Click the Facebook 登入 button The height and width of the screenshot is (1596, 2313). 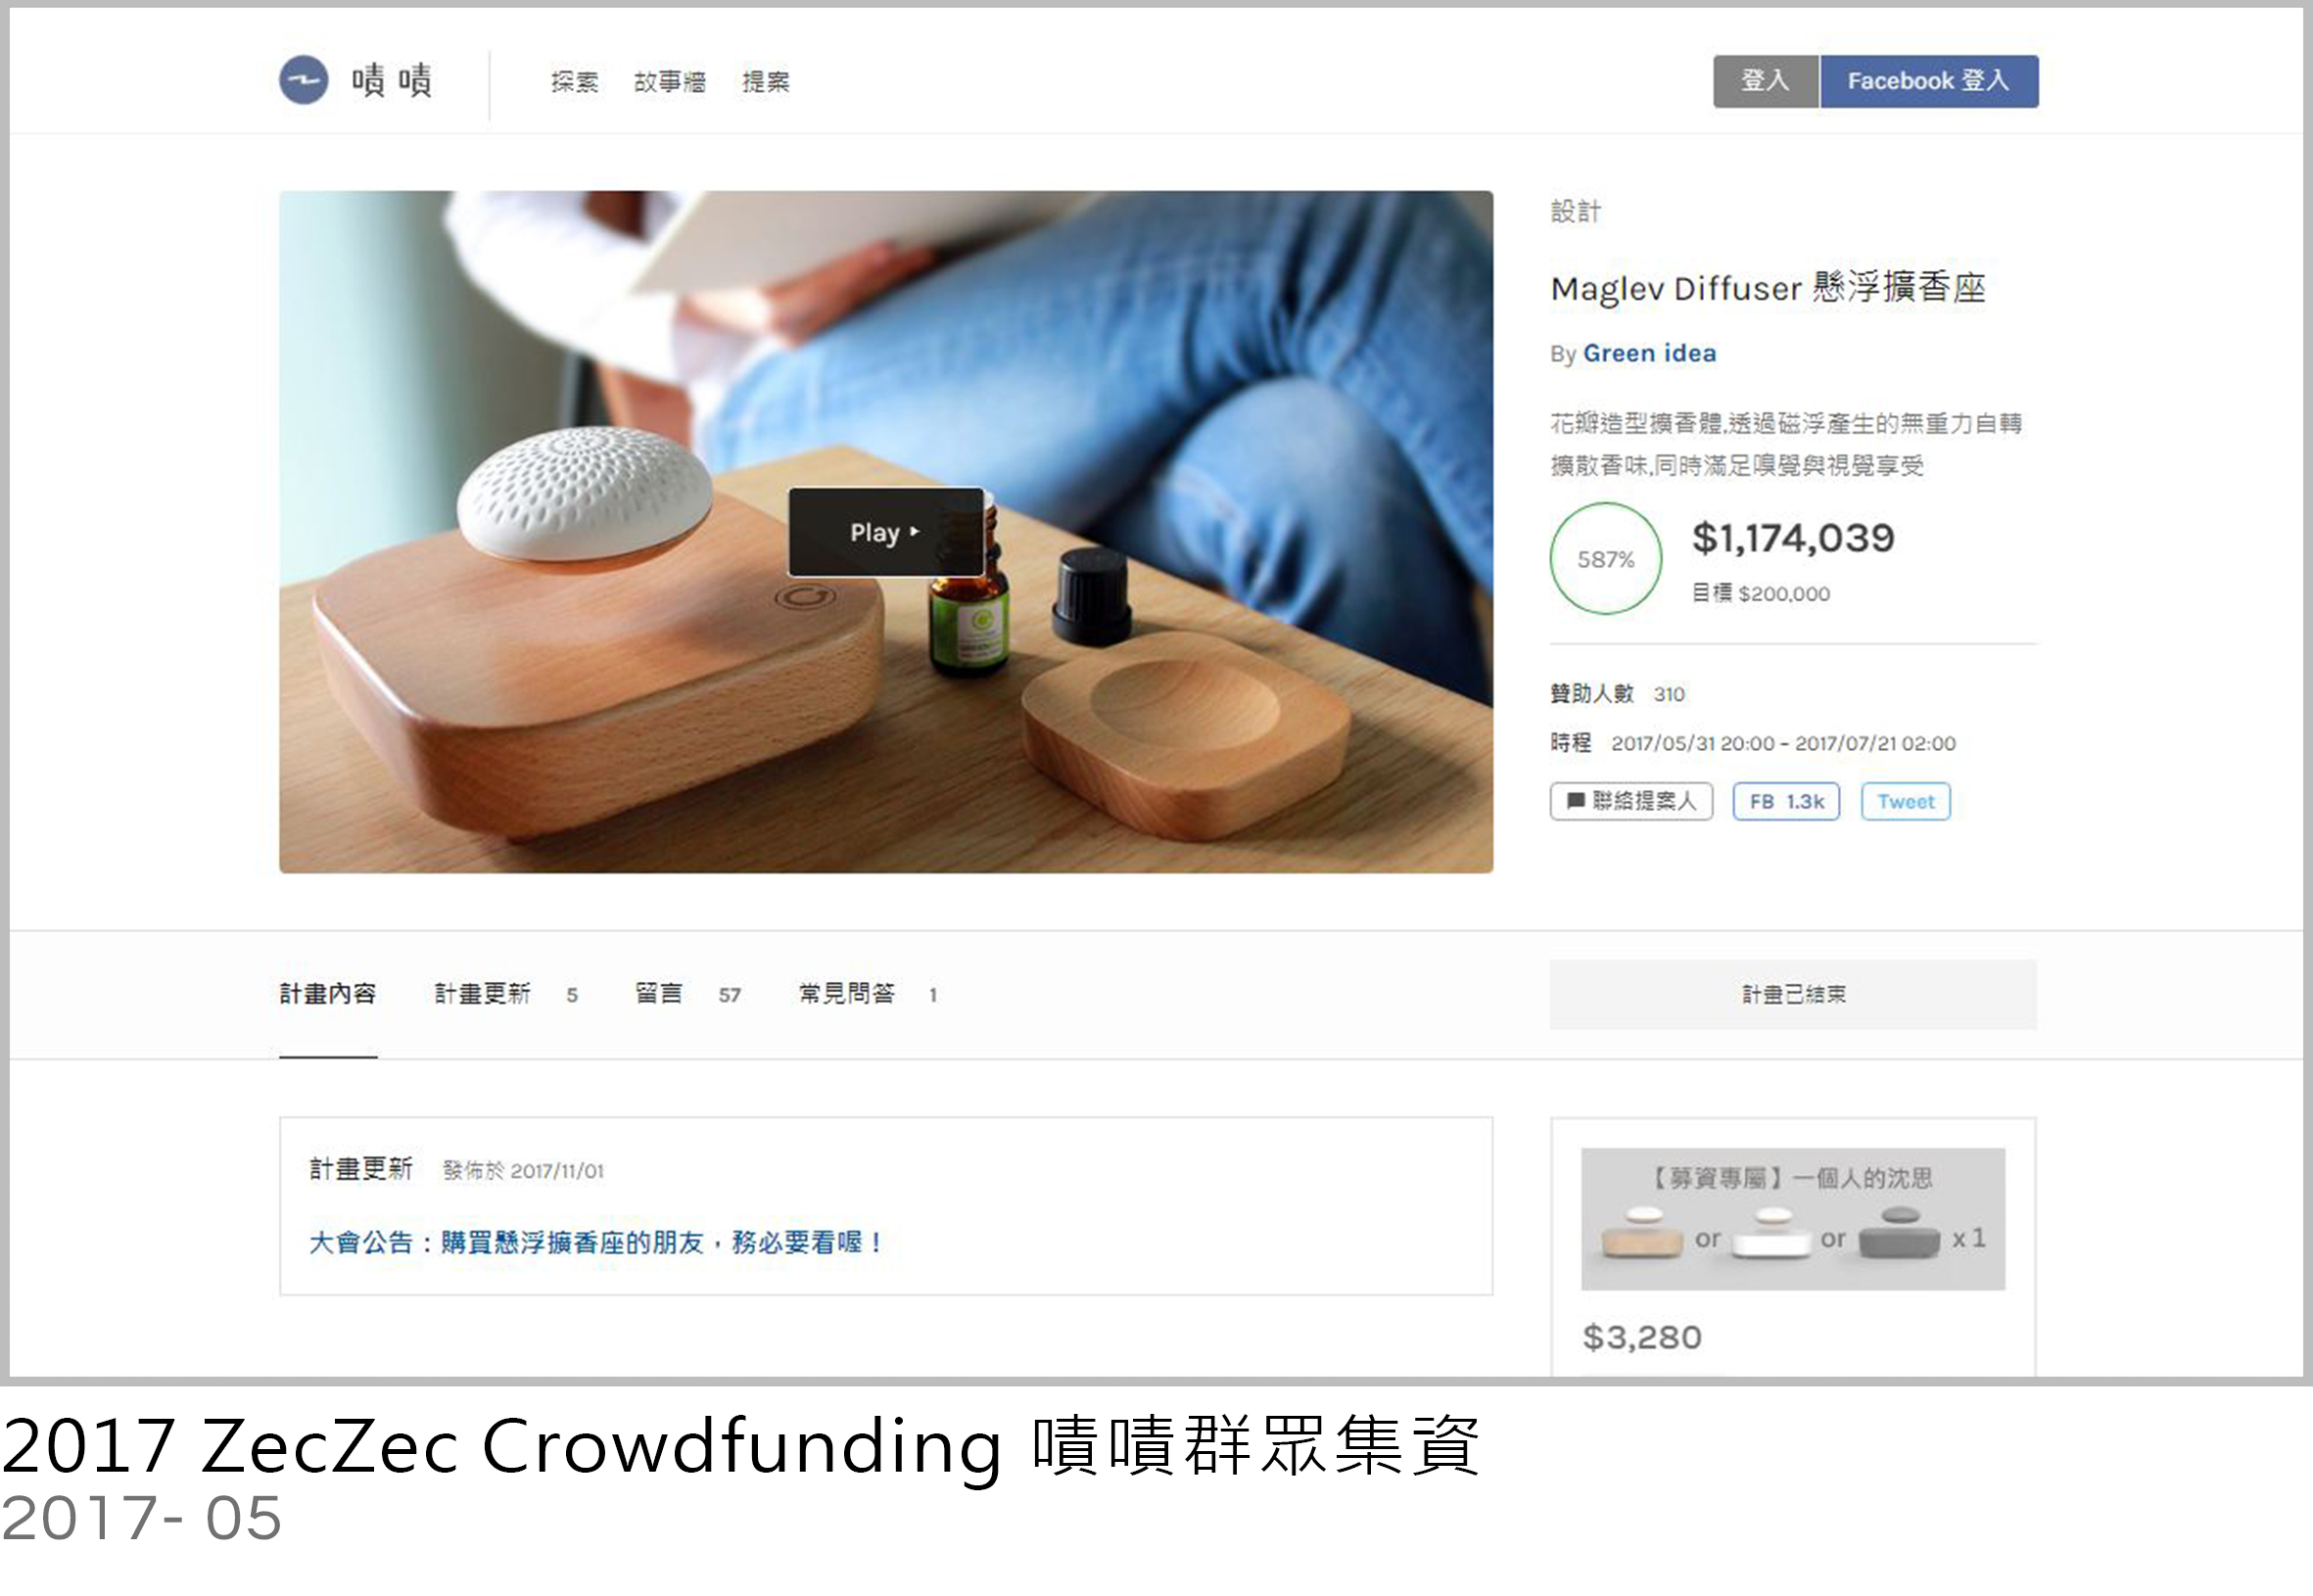pyautogui.click(x=1929, y=81)
